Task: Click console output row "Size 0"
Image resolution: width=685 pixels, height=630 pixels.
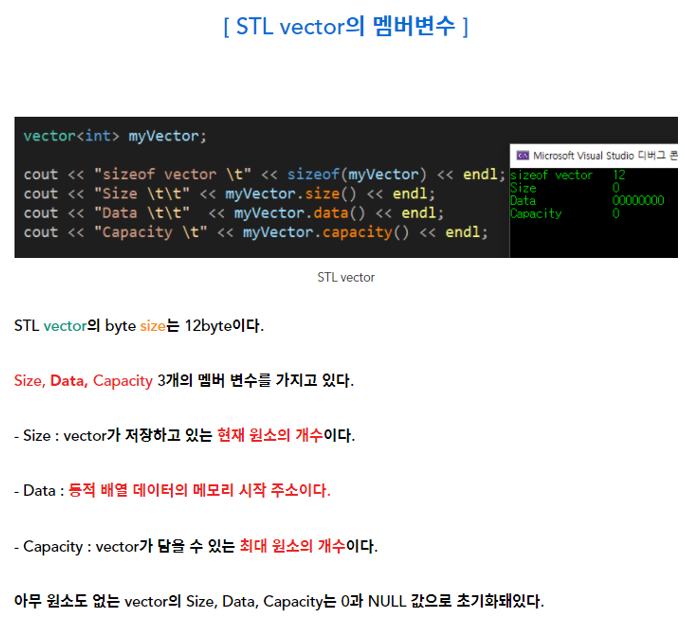Action: [x=565, y=188]
